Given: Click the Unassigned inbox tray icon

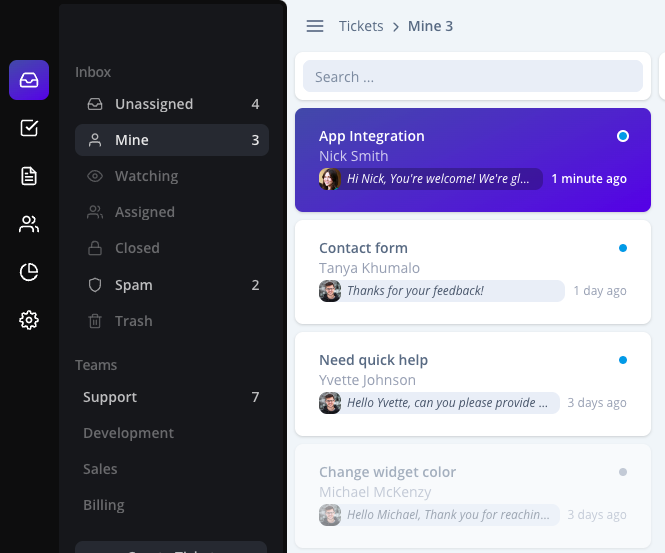Looking at the screenshot, I should click(x=95, y=104).
